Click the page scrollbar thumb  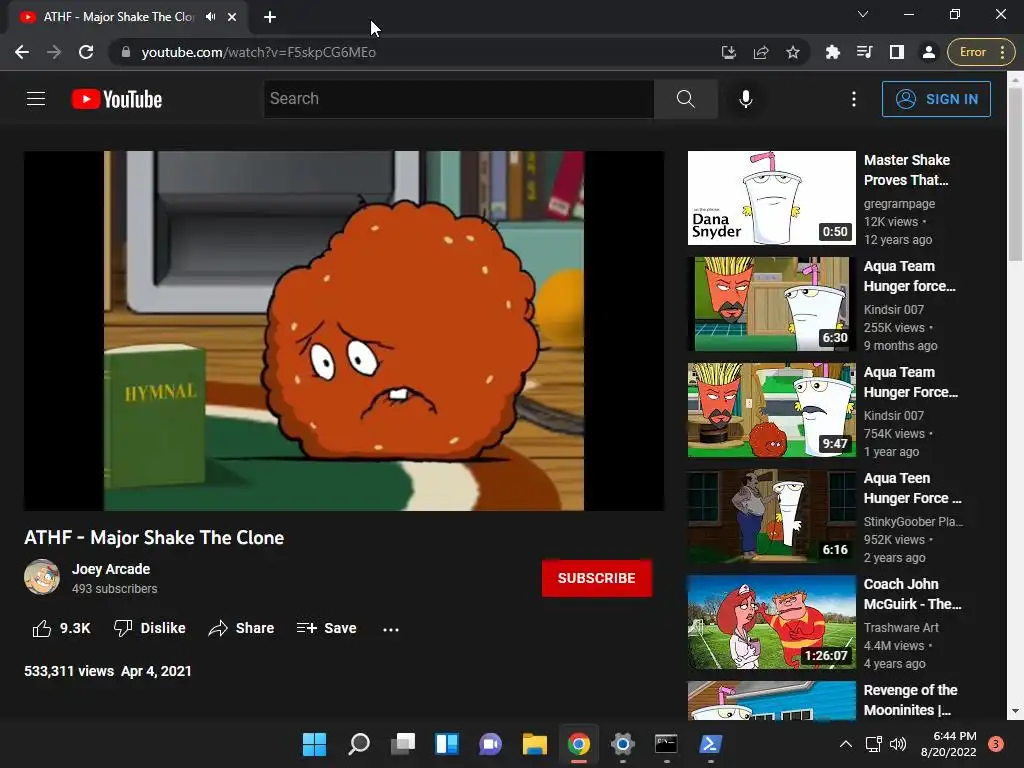tap(1015, 174)
